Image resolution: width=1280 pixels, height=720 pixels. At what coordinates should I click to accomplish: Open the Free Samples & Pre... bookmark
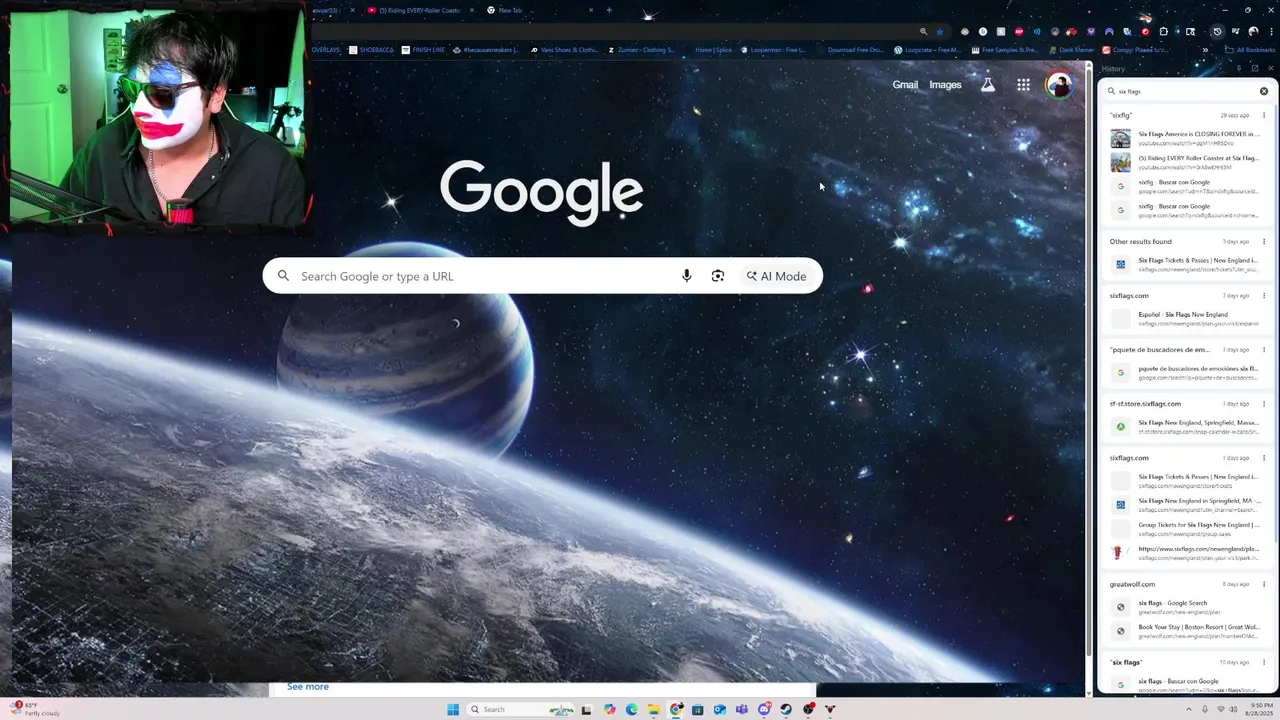pyautogui.click(x=1005, y=50)
